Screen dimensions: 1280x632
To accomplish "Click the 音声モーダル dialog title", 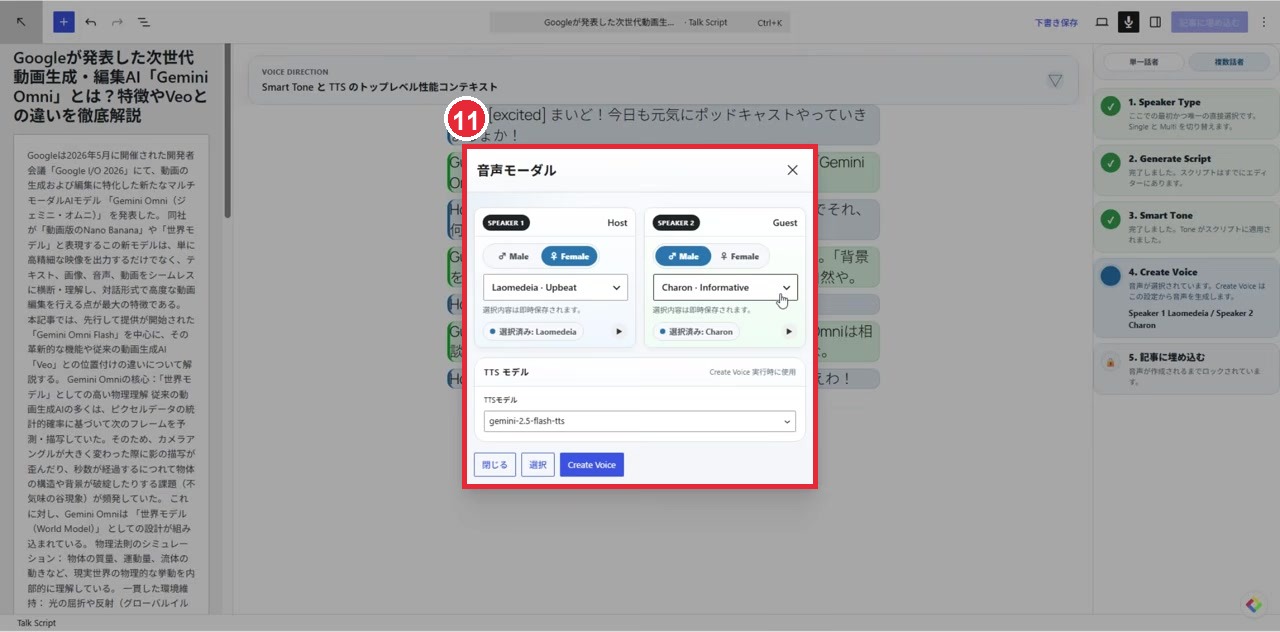I will (x=517, y=170).
